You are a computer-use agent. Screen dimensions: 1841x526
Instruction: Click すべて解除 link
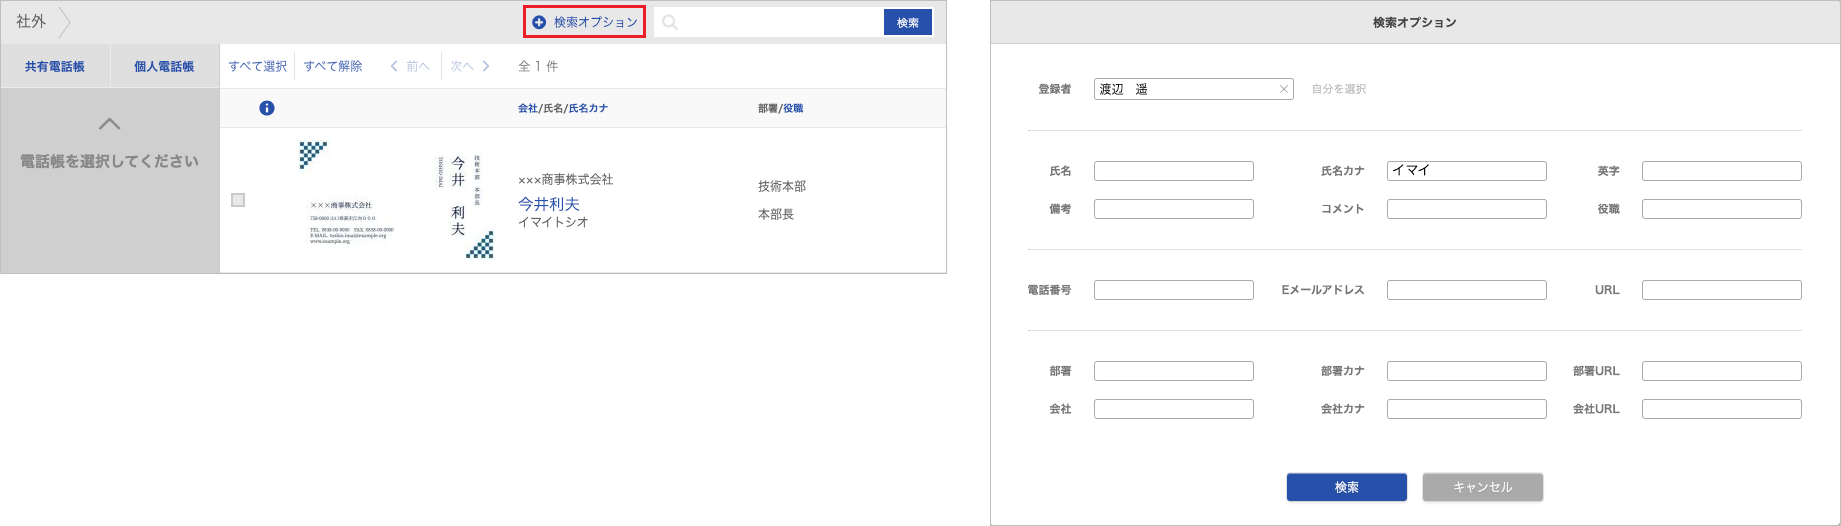(x=333, y=66)
